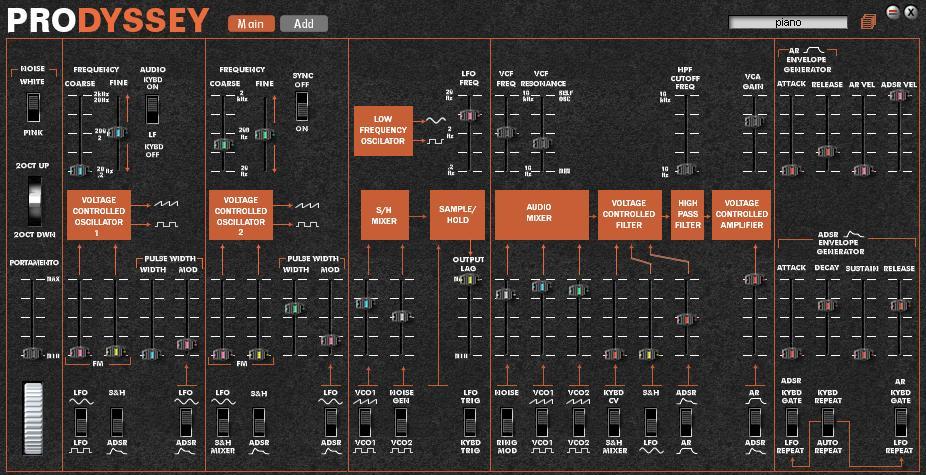Click the Portamento slider knob
The width and height of the screenshot is (926, 475).
(x=34, y=353)
